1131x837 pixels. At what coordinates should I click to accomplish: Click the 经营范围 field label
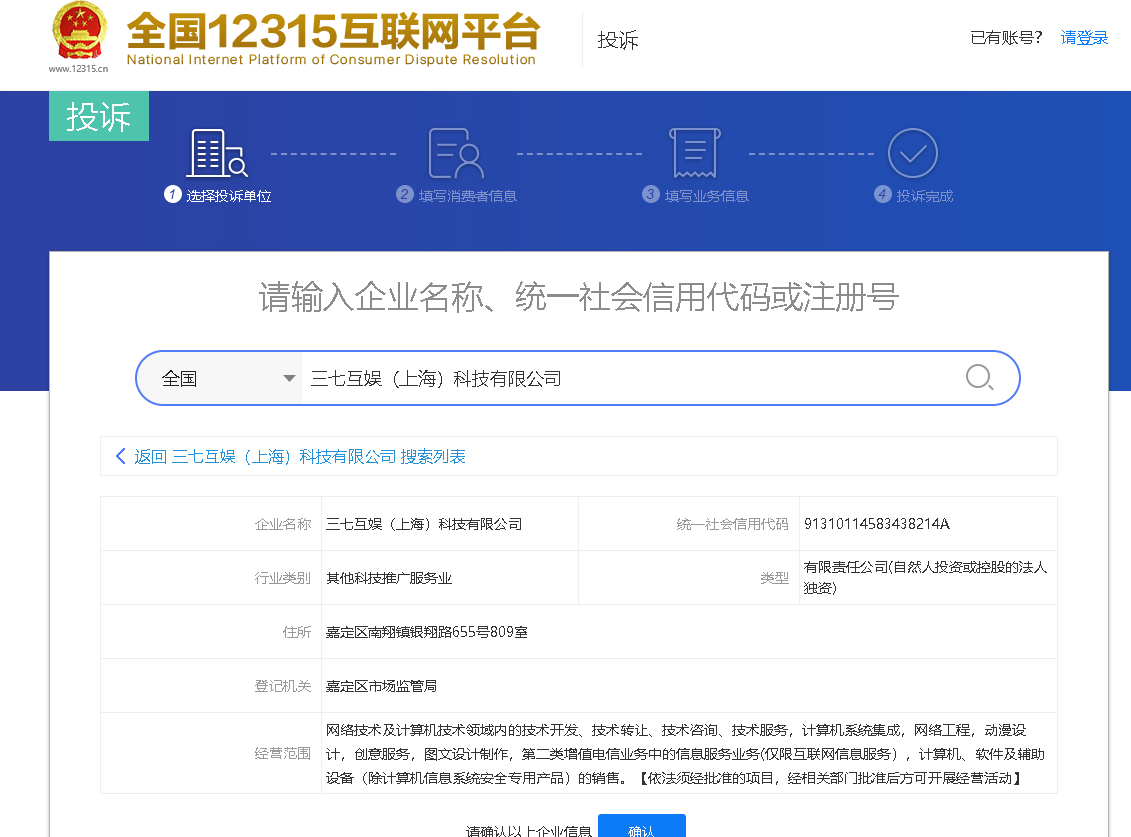point(283,753)
